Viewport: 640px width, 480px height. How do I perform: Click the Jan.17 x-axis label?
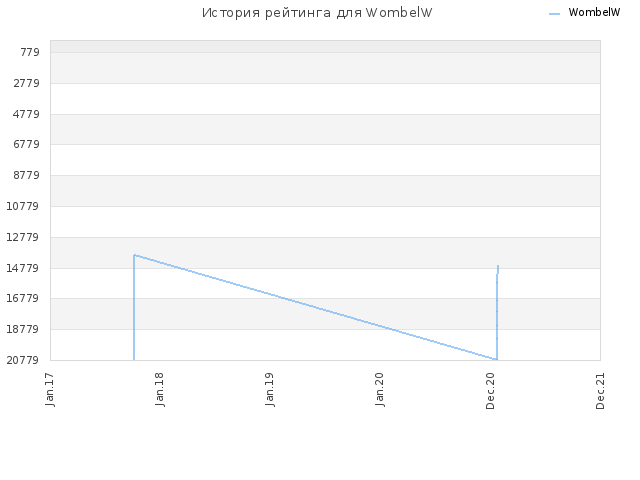point(50,390)
